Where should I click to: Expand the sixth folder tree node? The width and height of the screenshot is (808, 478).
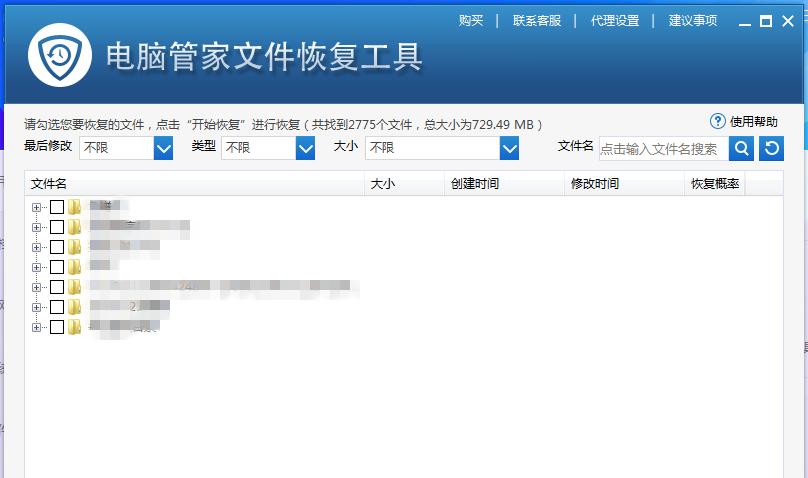click(x=36, y=308)
